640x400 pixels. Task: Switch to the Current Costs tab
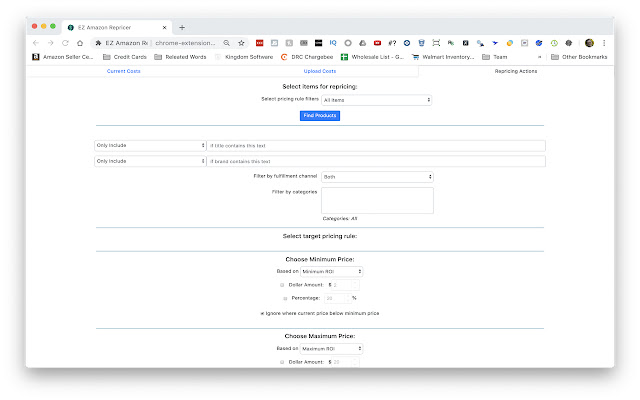(124, 71)
